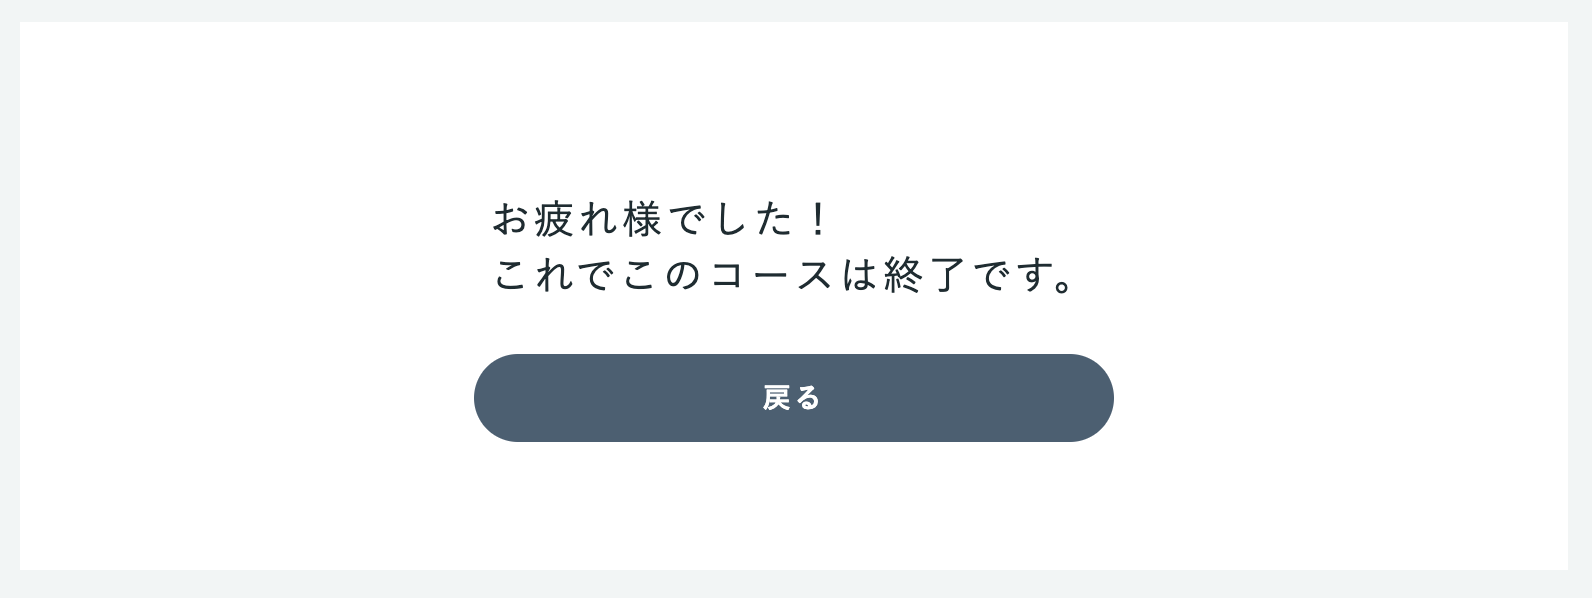1592x598 pixels.
Task: Click the る character on the button
Action: coord(808,398)
